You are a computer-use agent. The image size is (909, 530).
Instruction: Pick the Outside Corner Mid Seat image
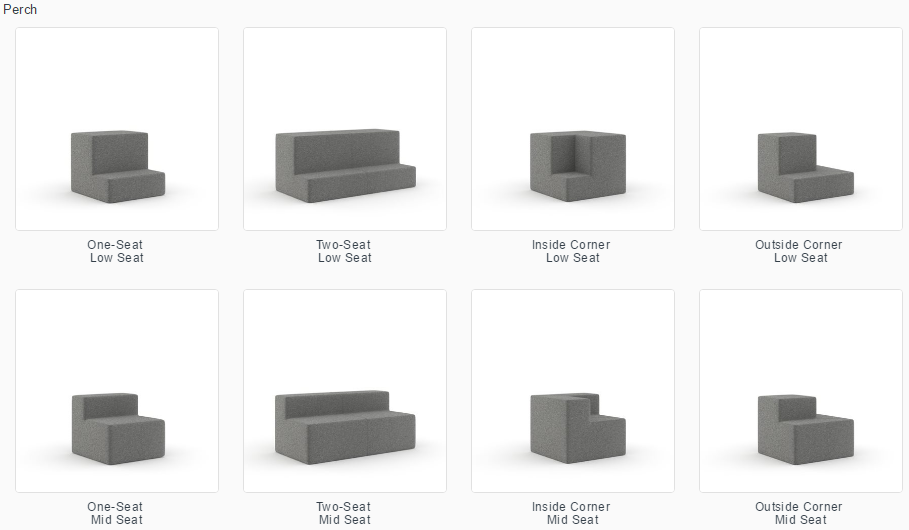coord(801,391)
